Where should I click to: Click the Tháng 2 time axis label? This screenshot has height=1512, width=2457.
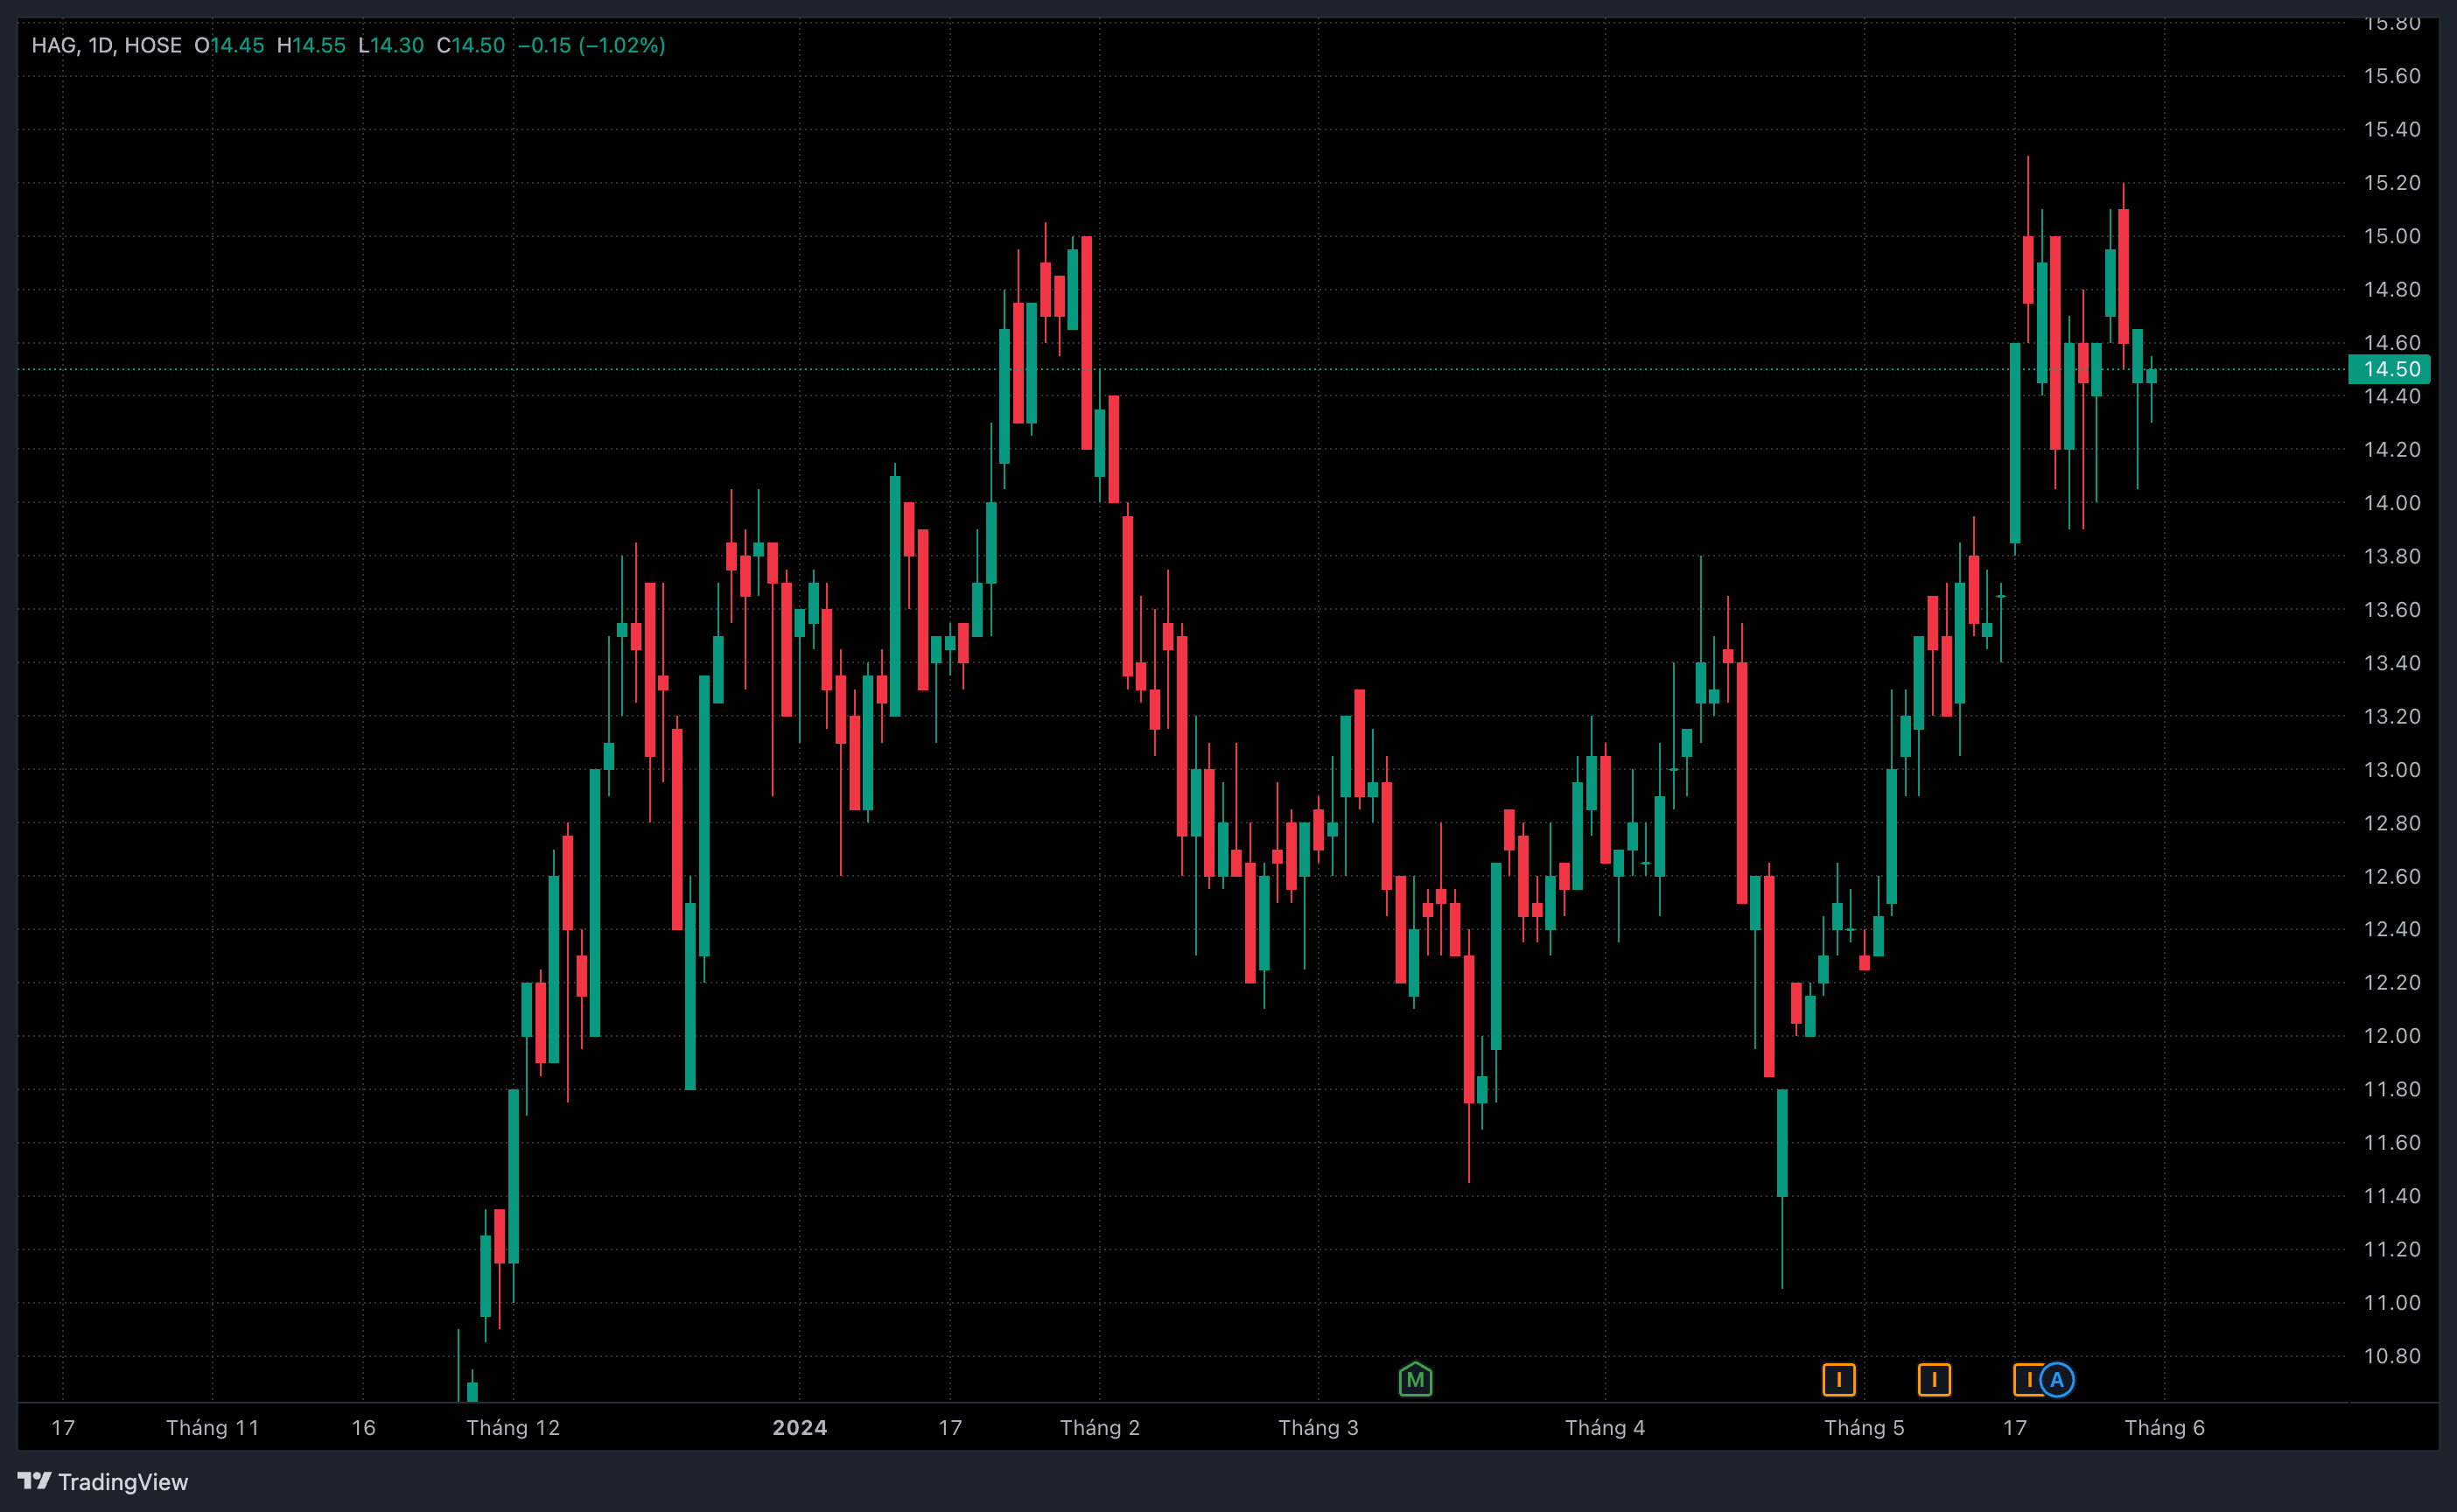(x=1100, y=1427)
